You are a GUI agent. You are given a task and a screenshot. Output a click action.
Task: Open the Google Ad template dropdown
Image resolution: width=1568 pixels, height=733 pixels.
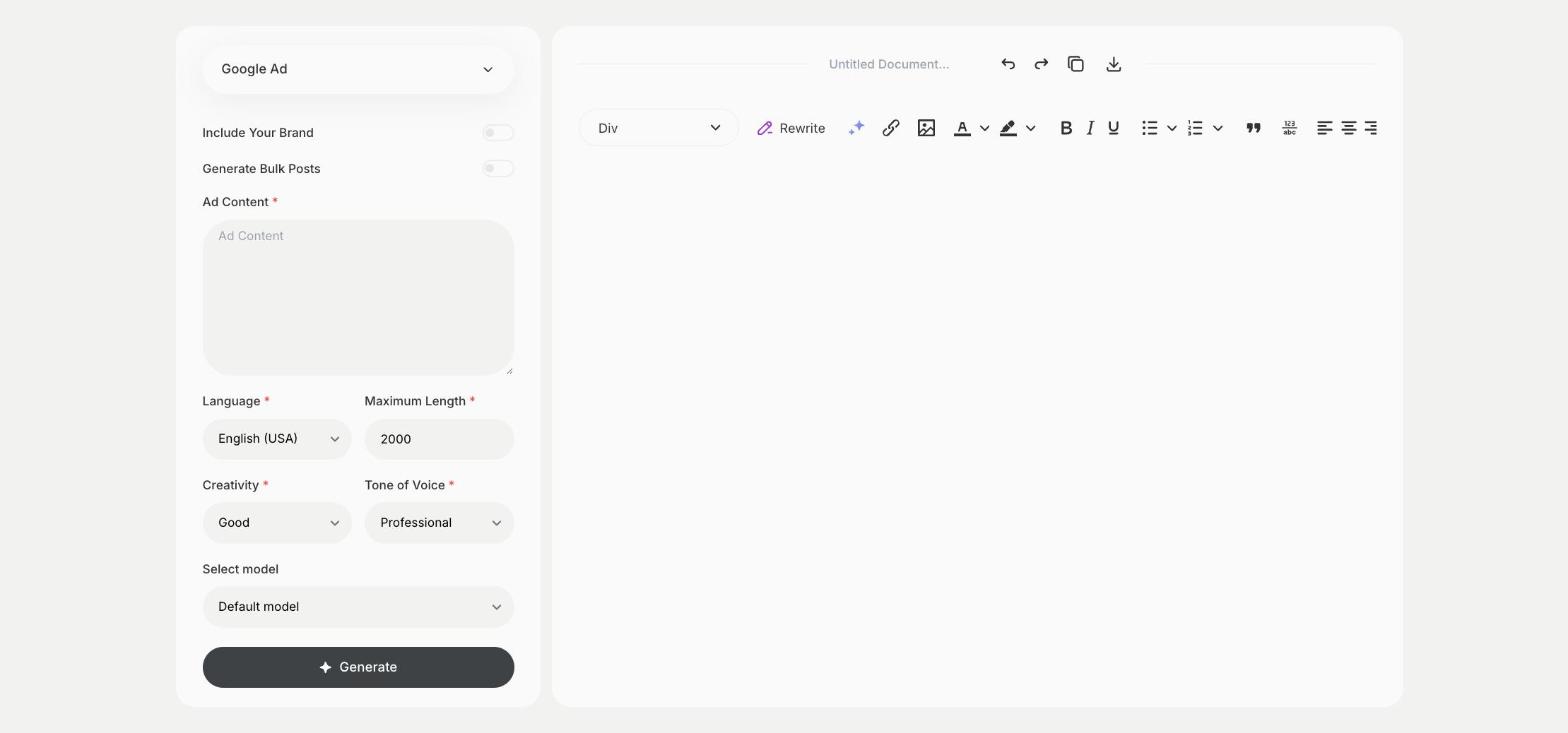pyautogui.click(x=358, y=69)
